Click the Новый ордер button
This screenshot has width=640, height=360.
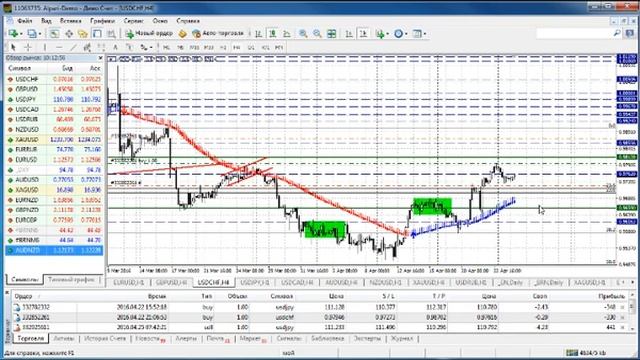[149, 33]
